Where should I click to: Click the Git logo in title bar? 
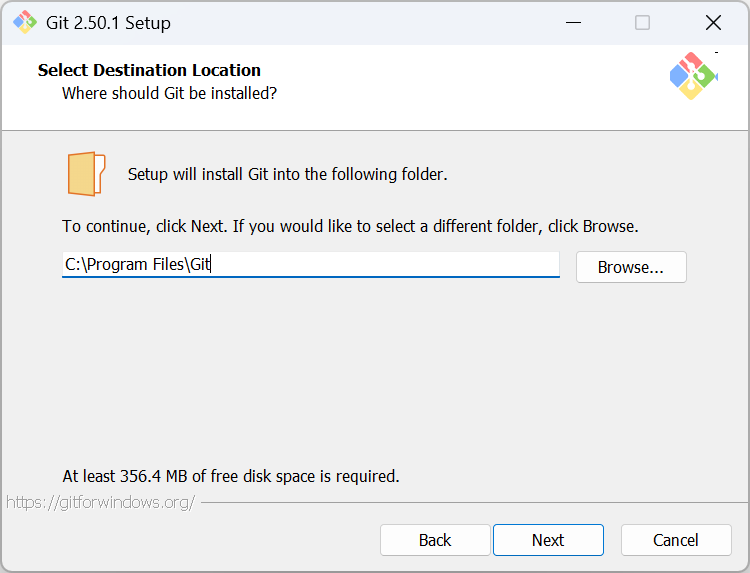click(x=24, y=22)
